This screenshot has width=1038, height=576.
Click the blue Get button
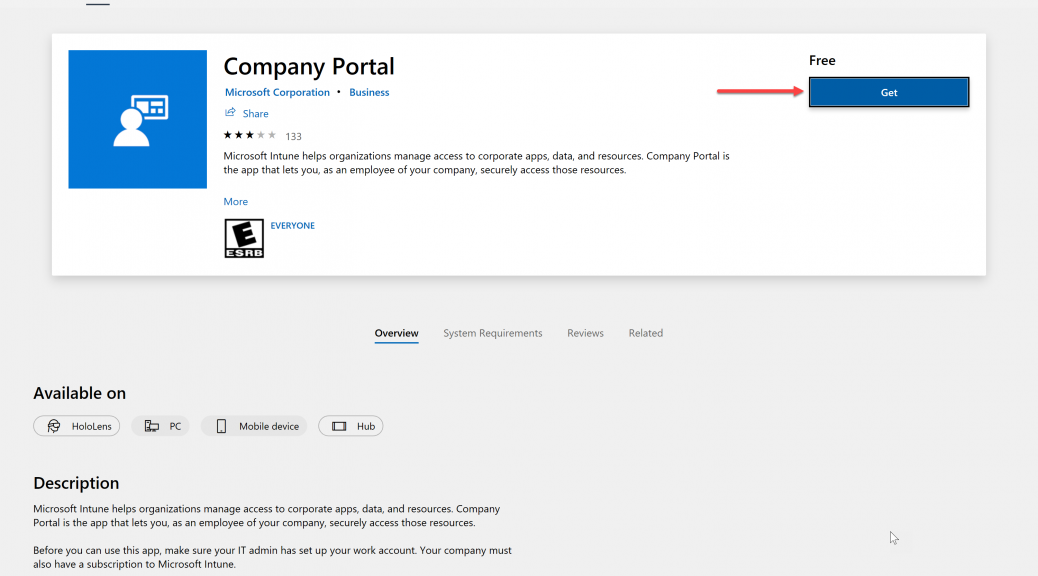click(888, 92)
